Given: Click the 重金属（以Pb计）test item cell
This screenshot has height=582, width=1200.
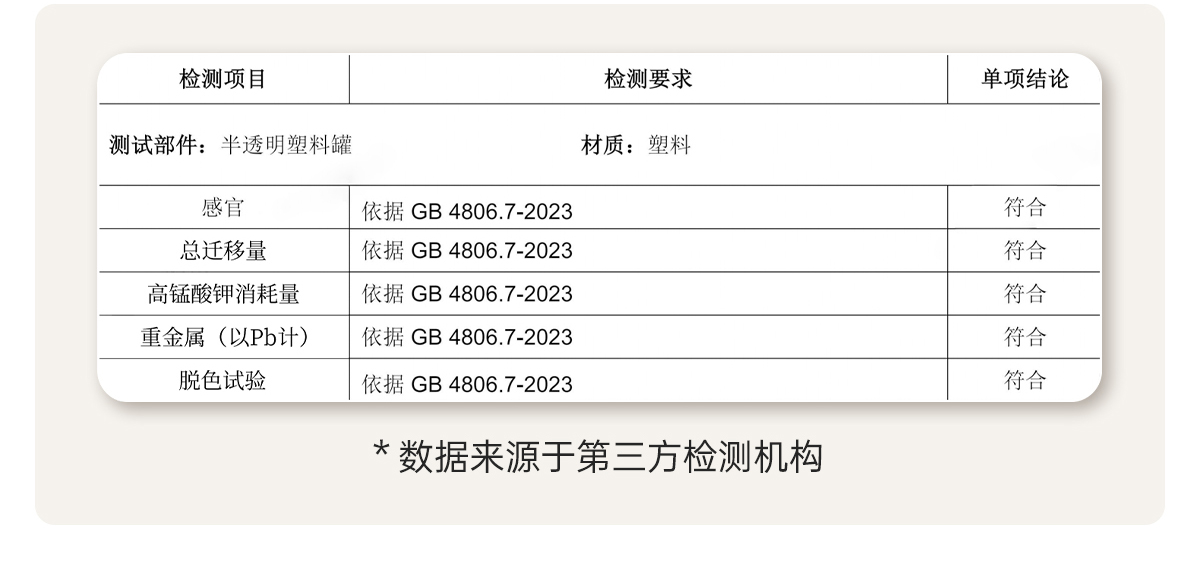Looking at the screenshot, I should [x=223, y=337].
